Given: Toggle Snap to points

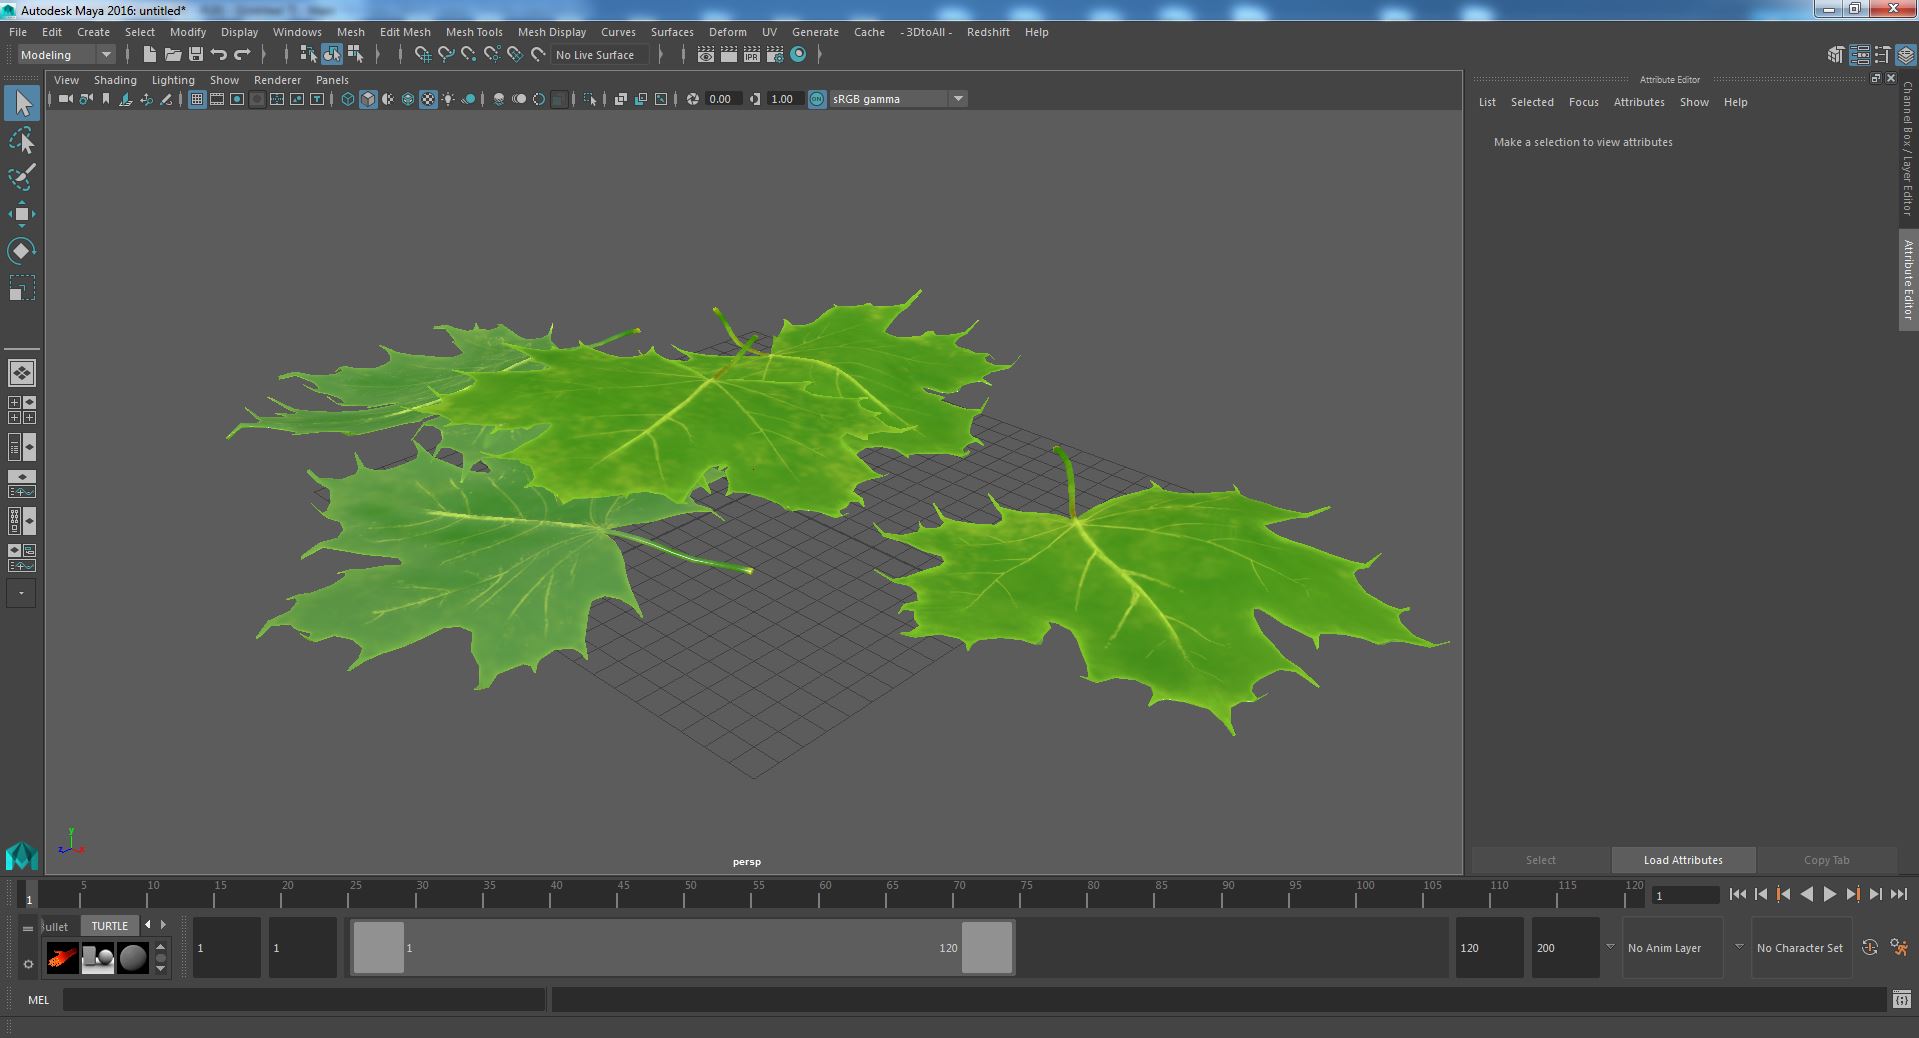Looking at the screenshot, I should click(x=469, y=55).
